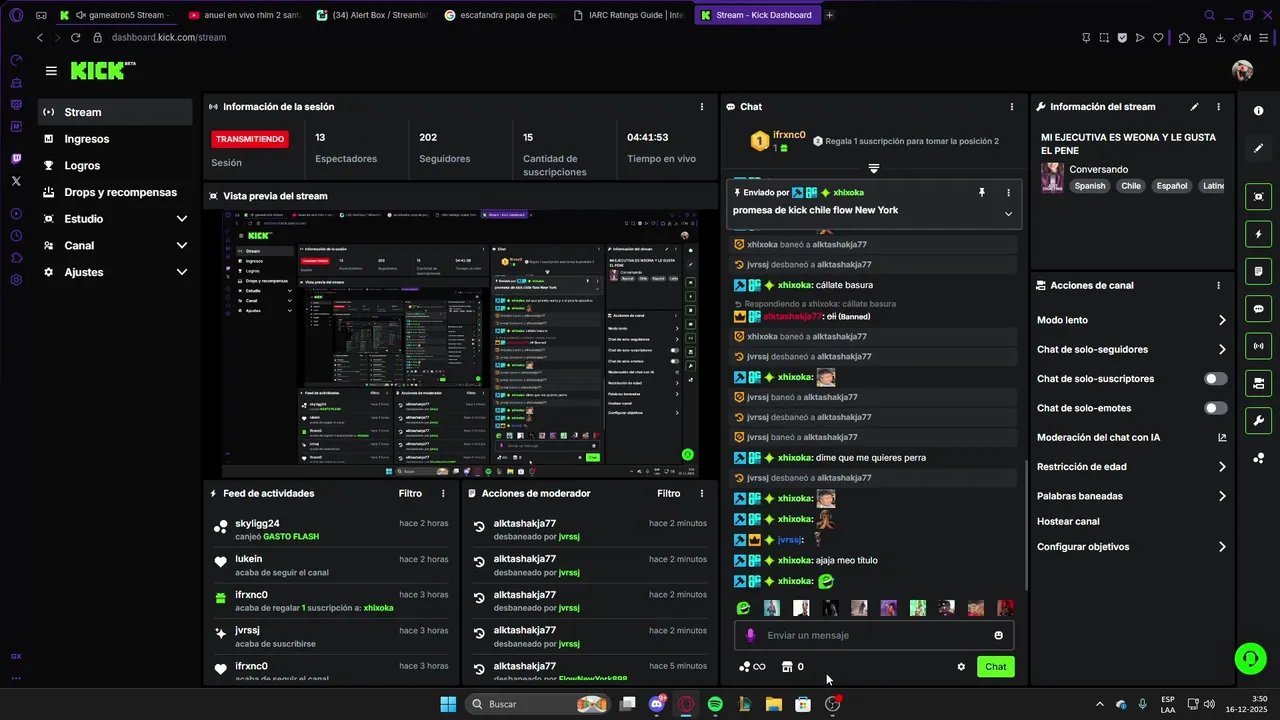Switch to the gameatron5 Stream browser tab
The height and width of the screenshot is (720, 1280).
click(x=116, y=15)
